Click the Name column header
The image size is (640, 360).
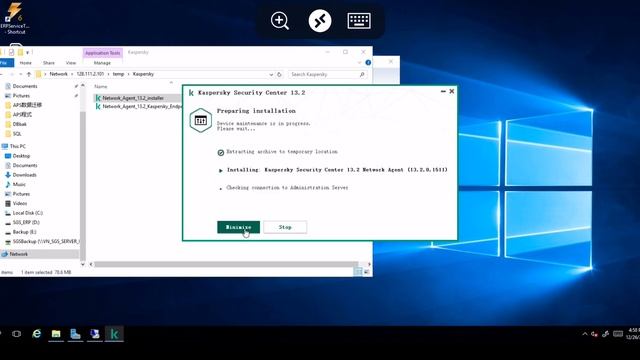coord(101,87)
